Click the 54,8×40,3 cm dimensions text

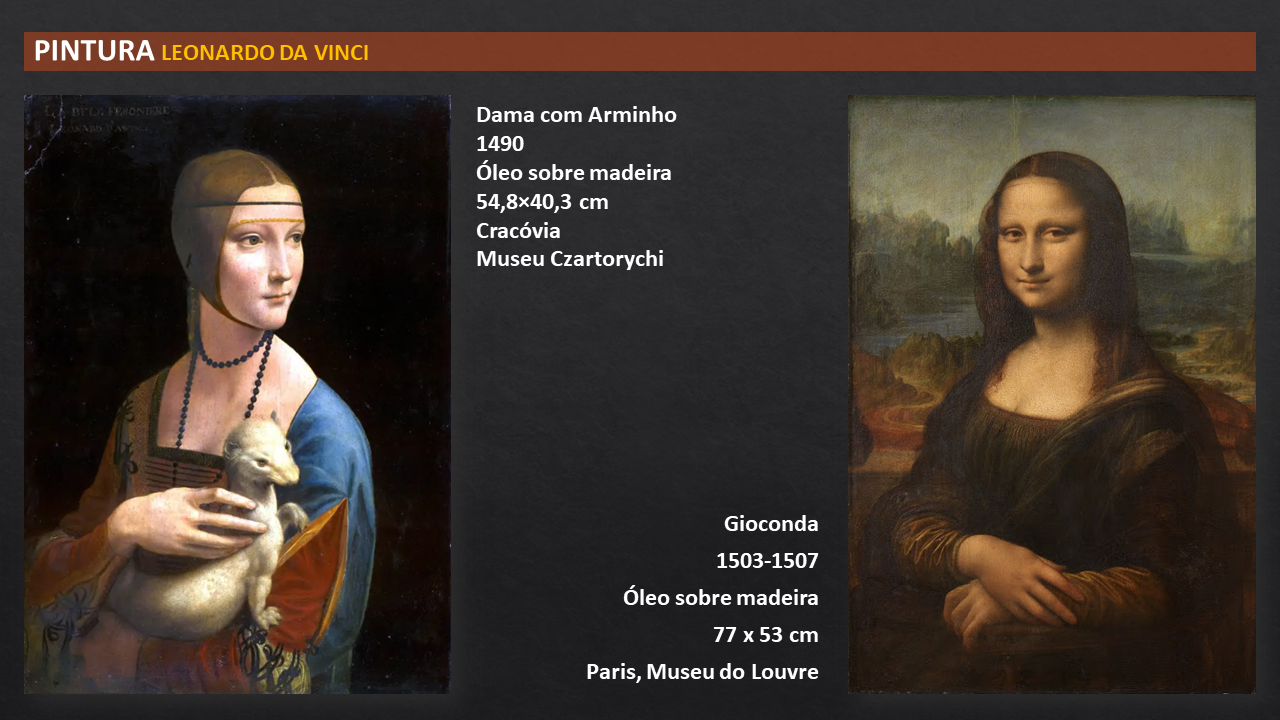(x=542, y=202)
